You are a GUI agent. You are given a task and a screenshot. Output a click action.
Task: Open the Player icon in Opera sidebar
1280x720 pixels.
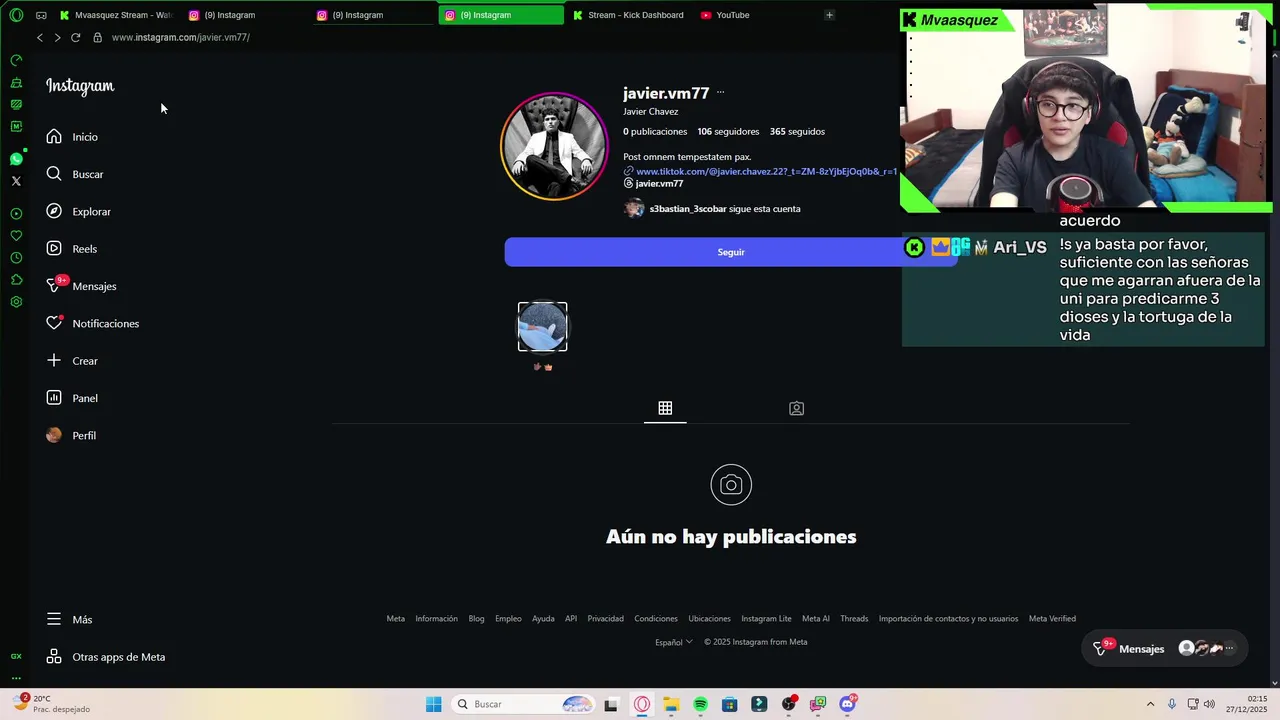16,214
